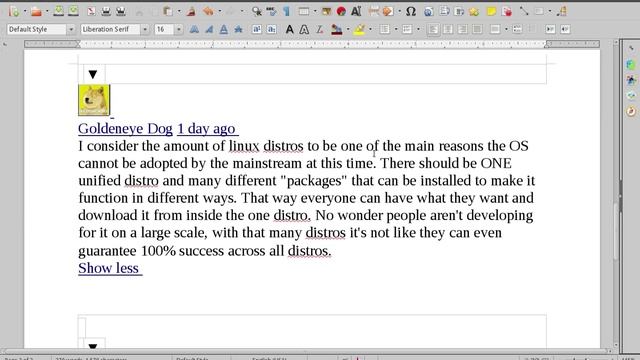Toggle the bulleted list
The width and height of the screenshot is (640, 360).
point(384,29)
